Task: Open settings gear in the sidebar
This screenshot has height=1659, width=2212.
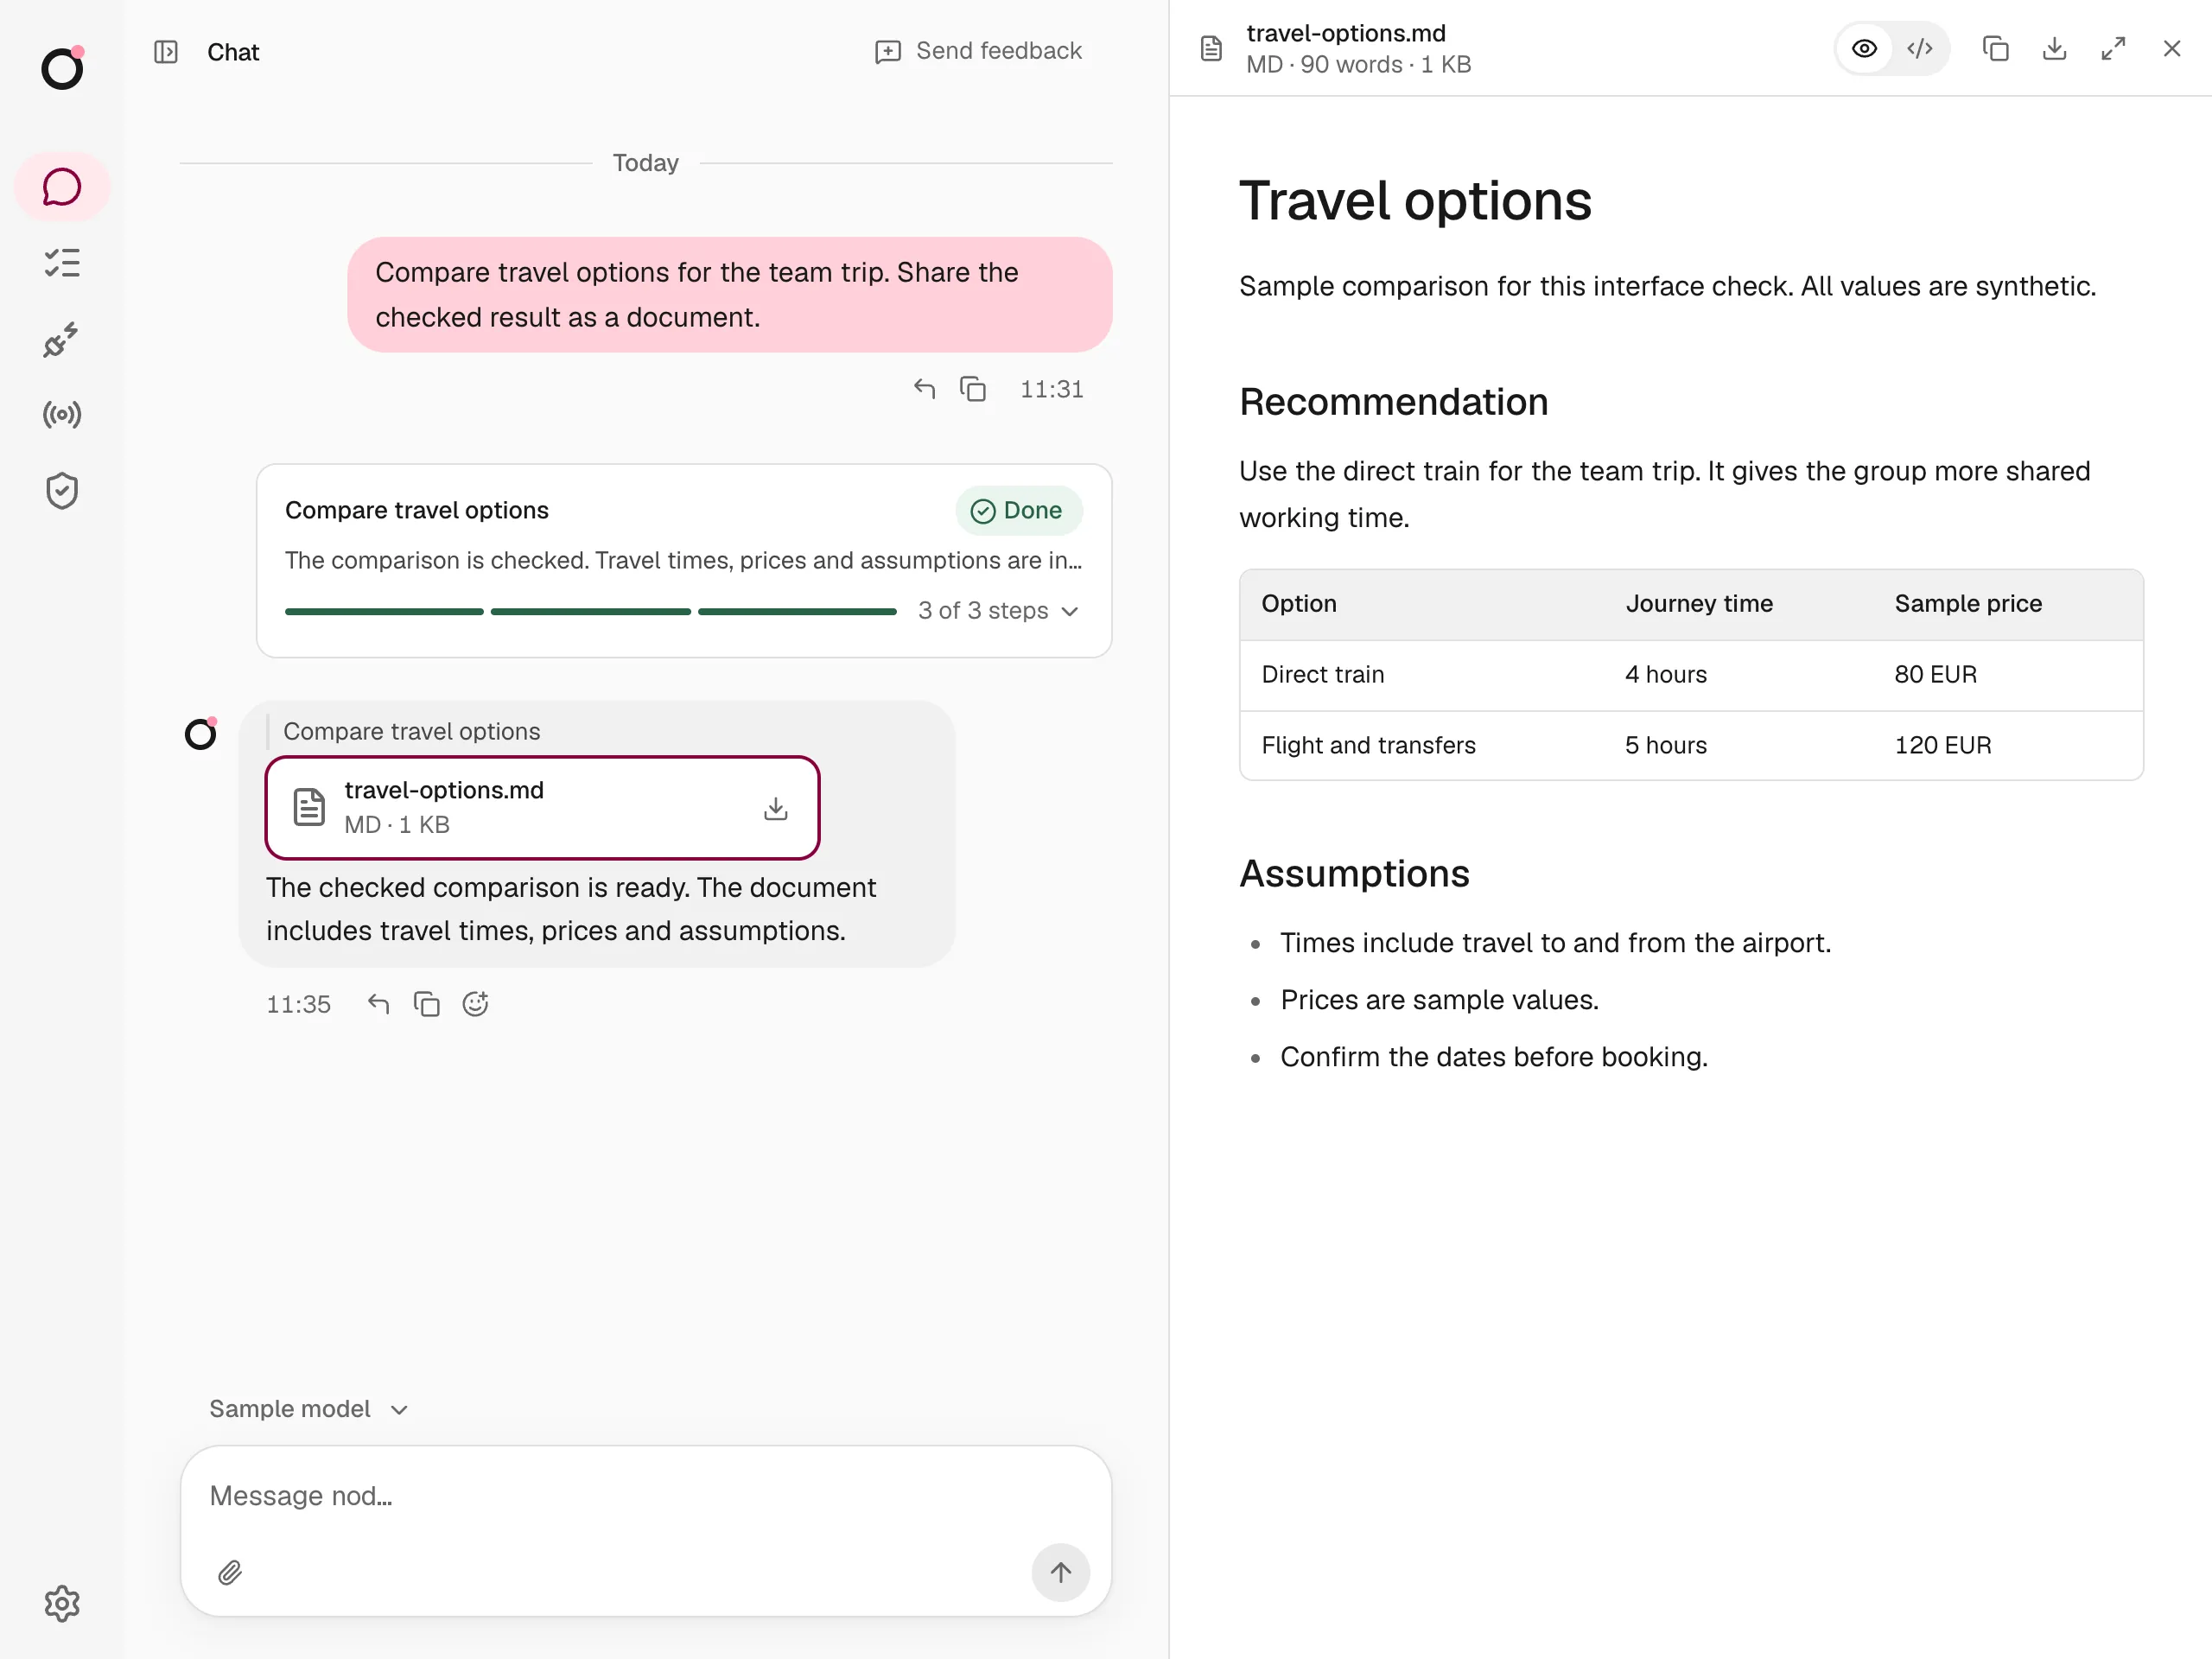Action: click(62, 1603)
